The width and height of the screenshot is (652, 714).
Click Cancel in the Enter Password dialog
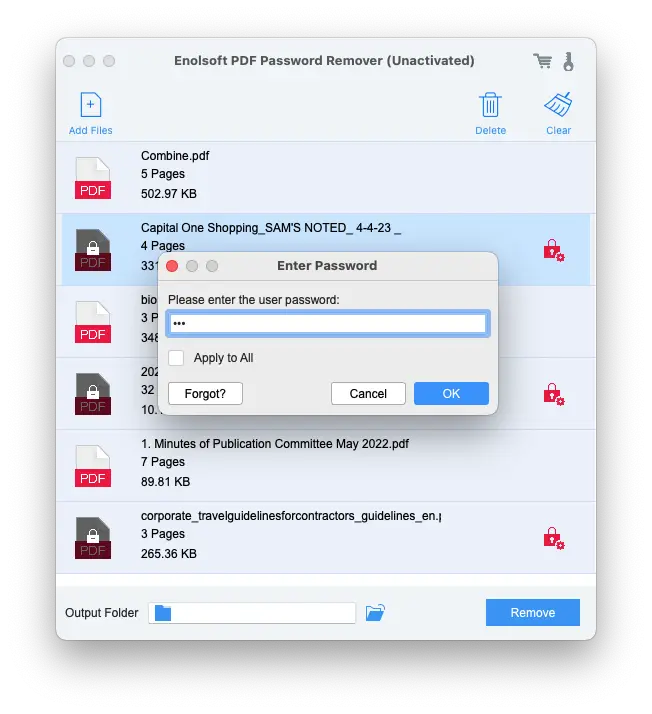(x=368, y=393)
